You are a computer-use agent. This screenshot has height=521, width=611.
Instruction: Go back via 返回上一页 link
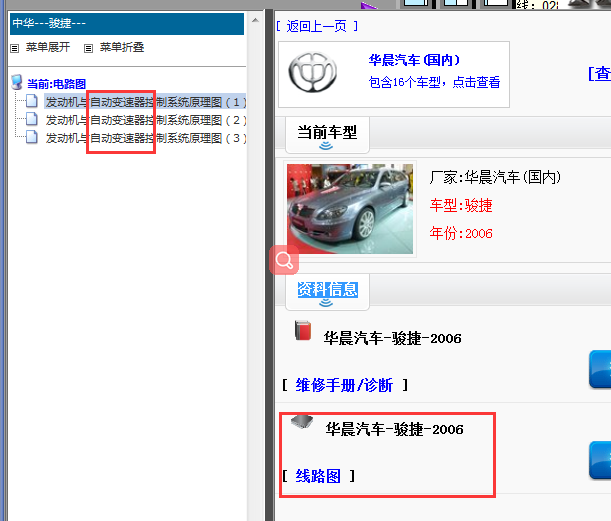[x=316, y=26]
